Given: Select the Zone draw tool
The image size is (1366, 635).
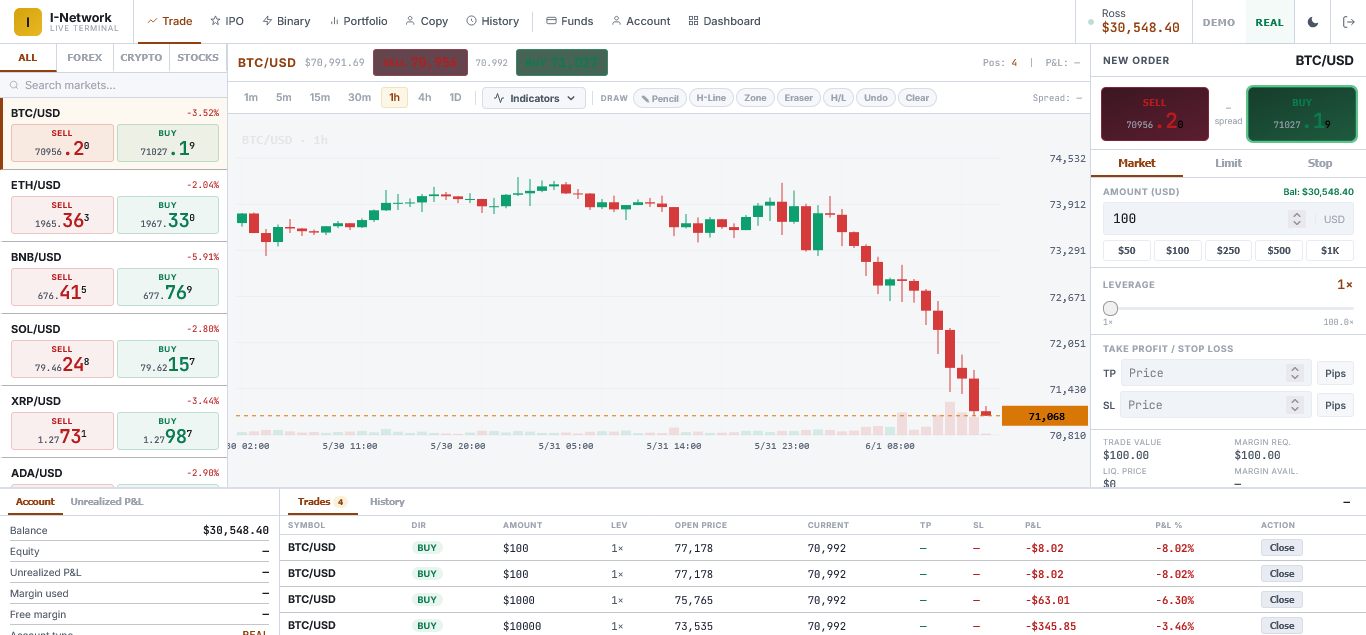Looking at the screenshot, I should coord(755,98).
